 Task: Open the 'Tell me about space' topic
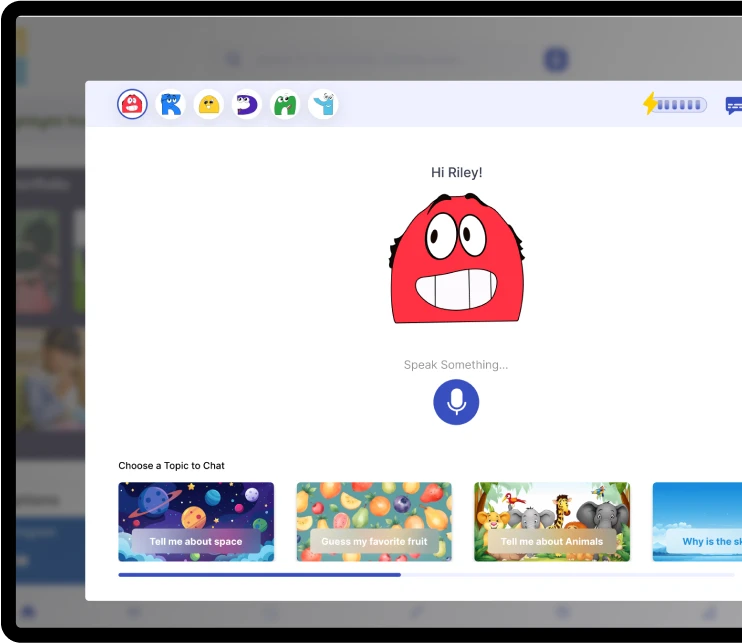(x=196, y=522)
